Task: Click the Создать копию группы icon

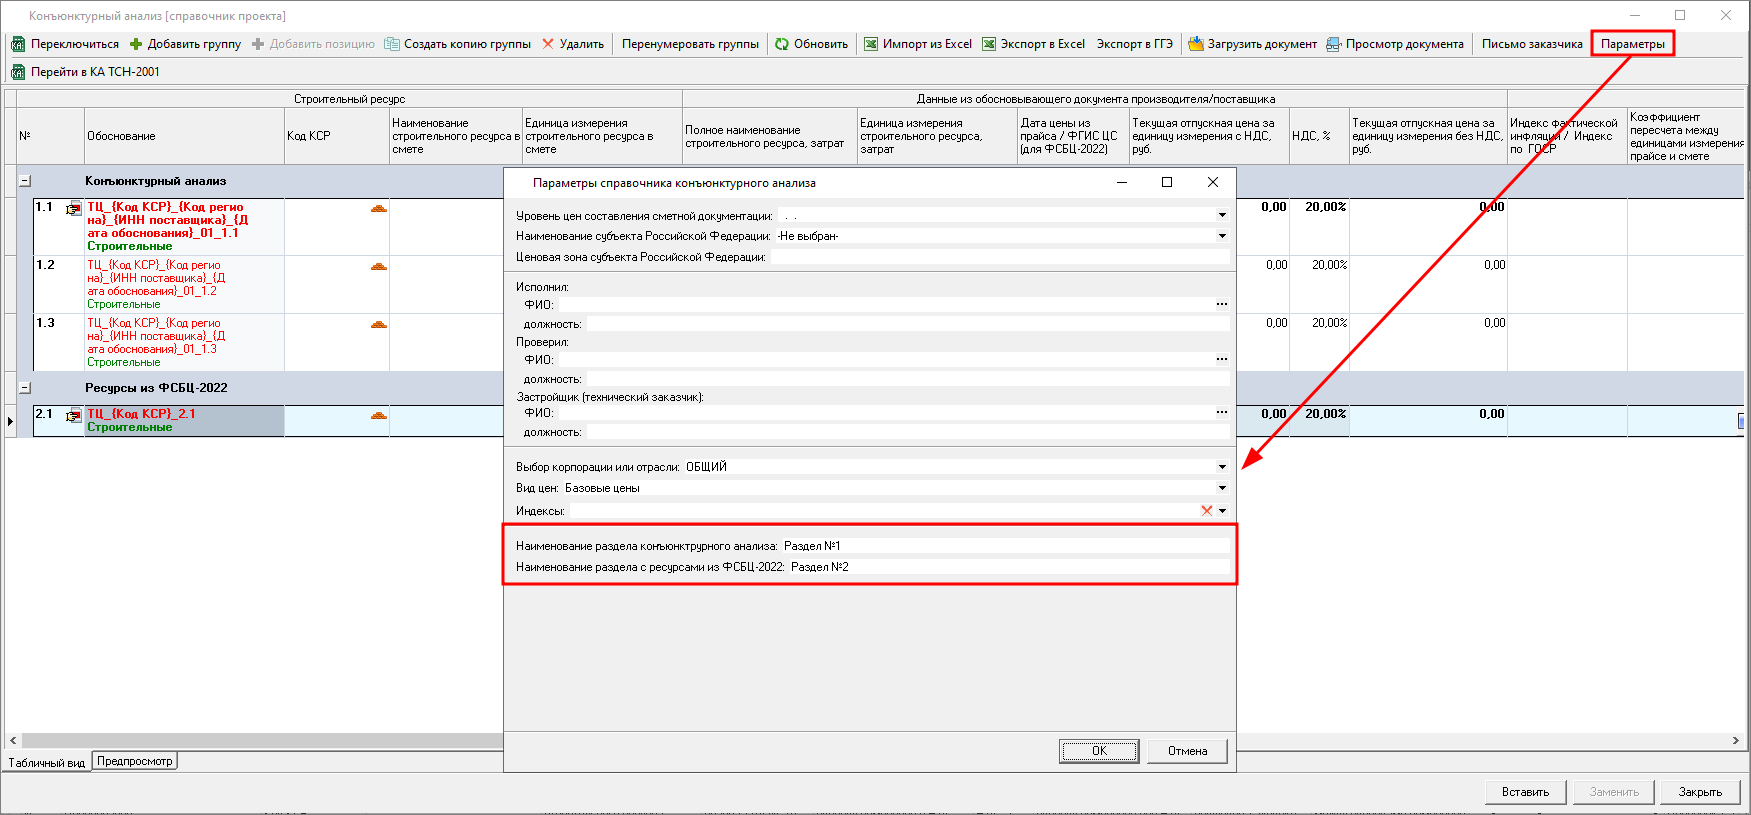Action: click(392, 44)
